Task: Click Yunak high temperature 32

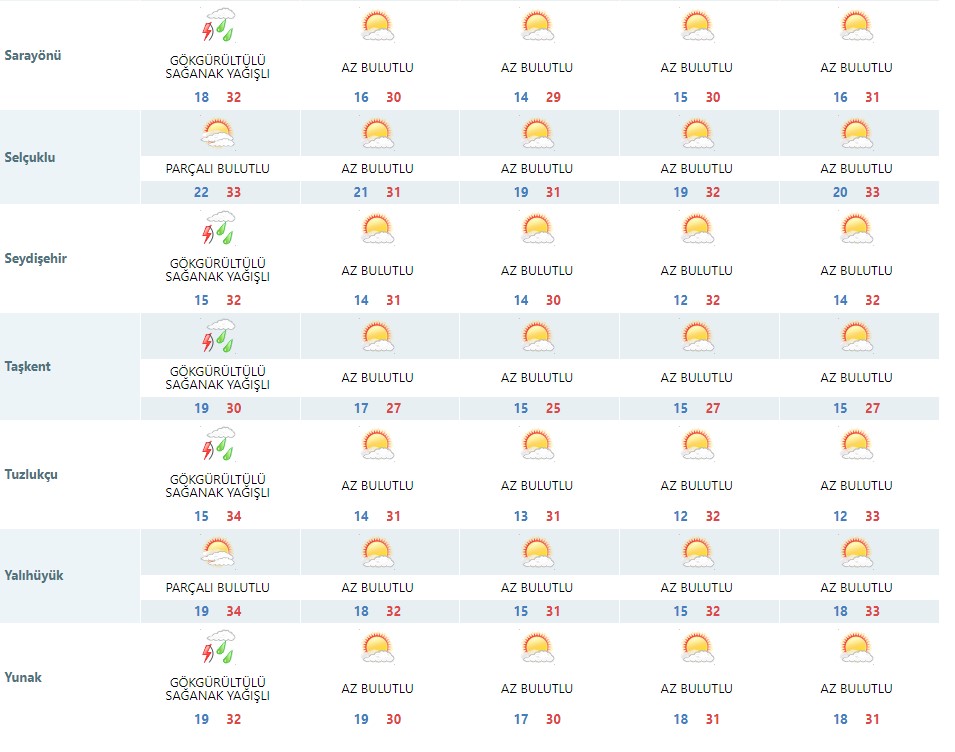Action: 234,719
